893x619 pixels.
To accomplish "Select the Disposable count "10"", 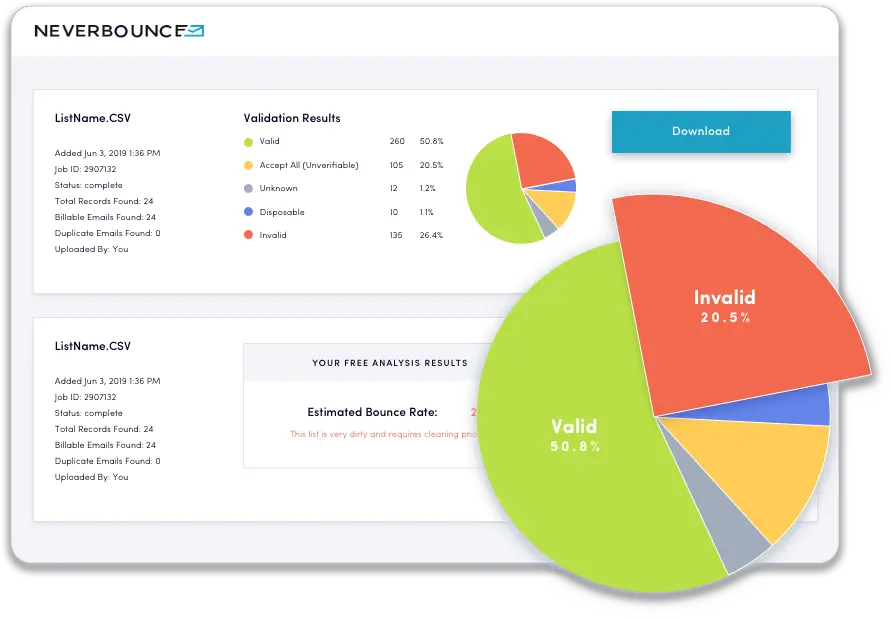I will tap(394, 212).
